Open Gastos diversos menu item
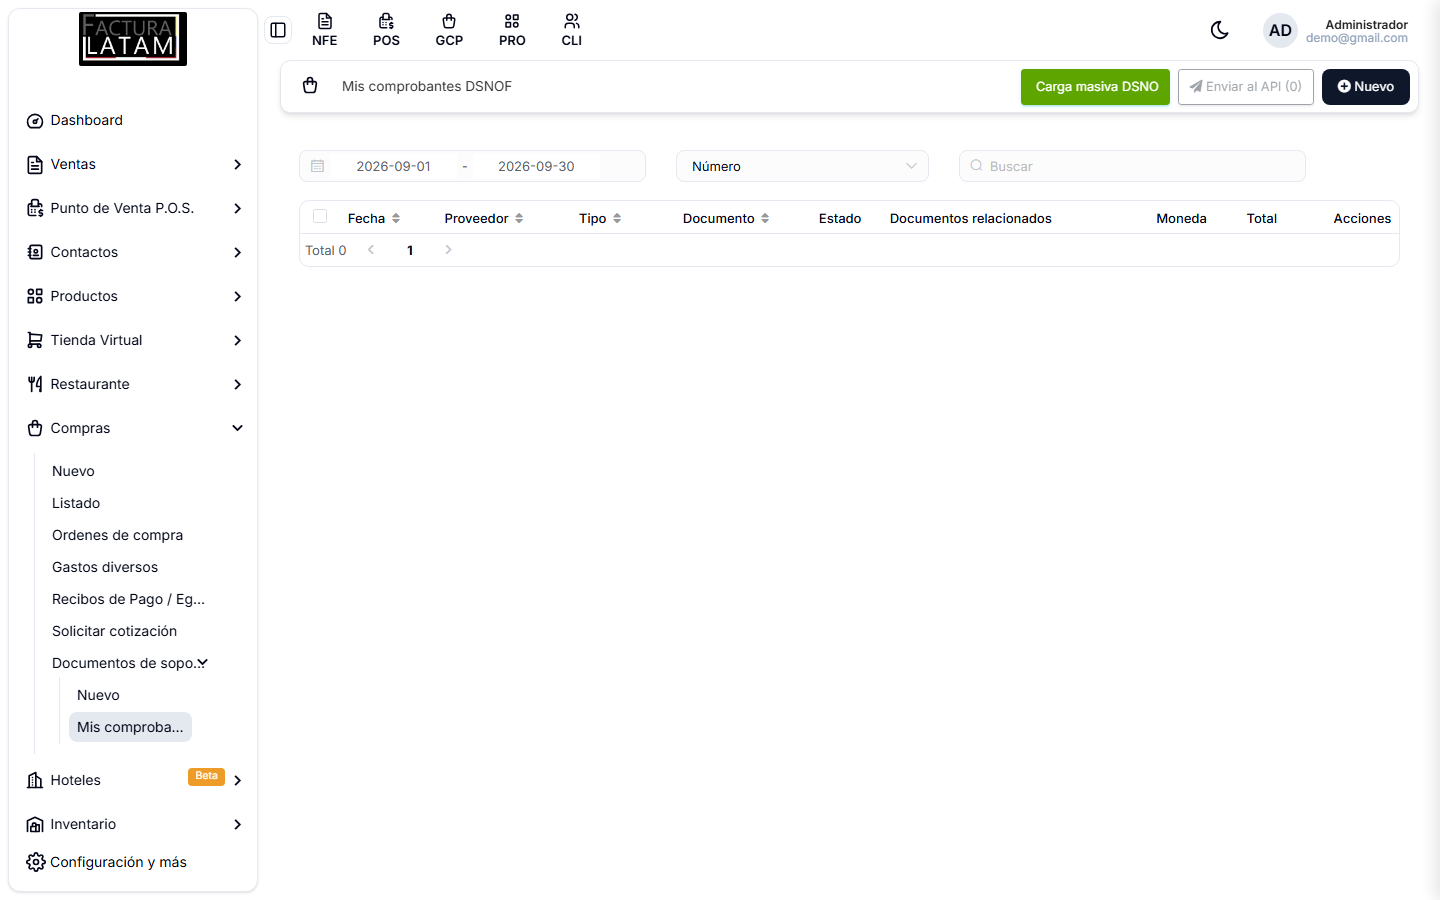Screen dimensions: 1440x900 (x=105, y=567)
